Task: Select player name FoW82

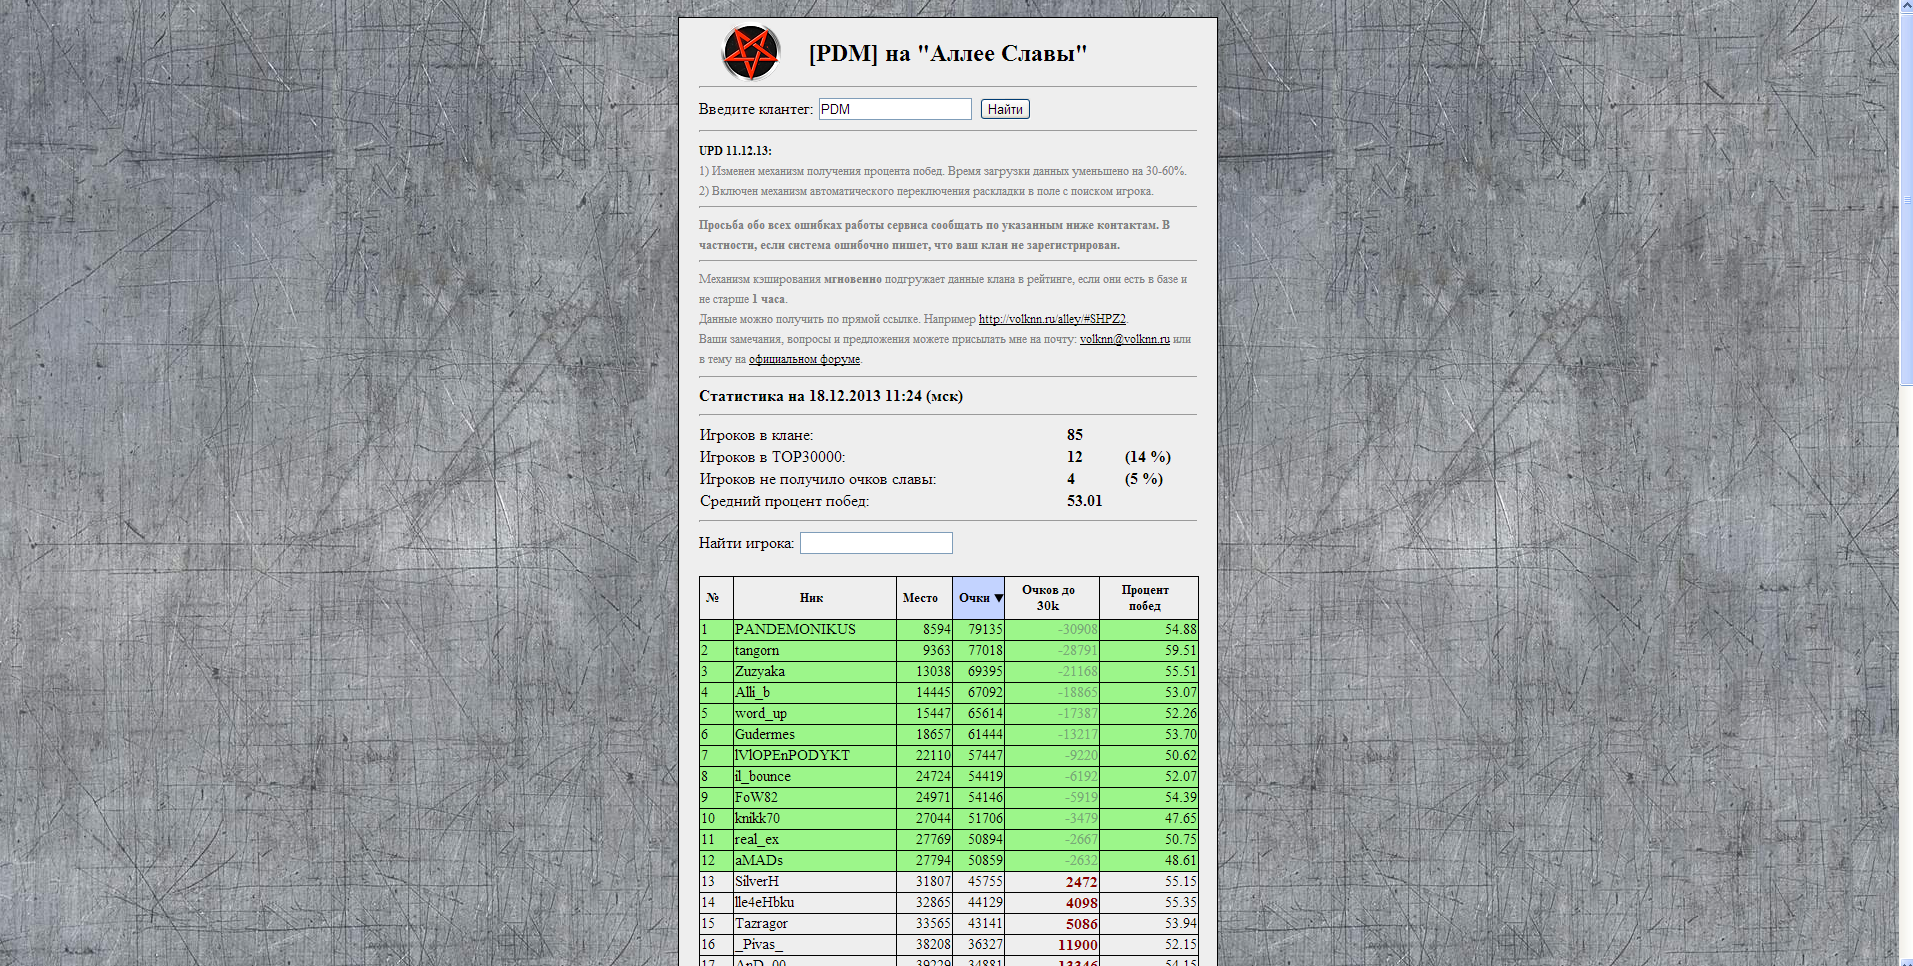Action: 756,798
